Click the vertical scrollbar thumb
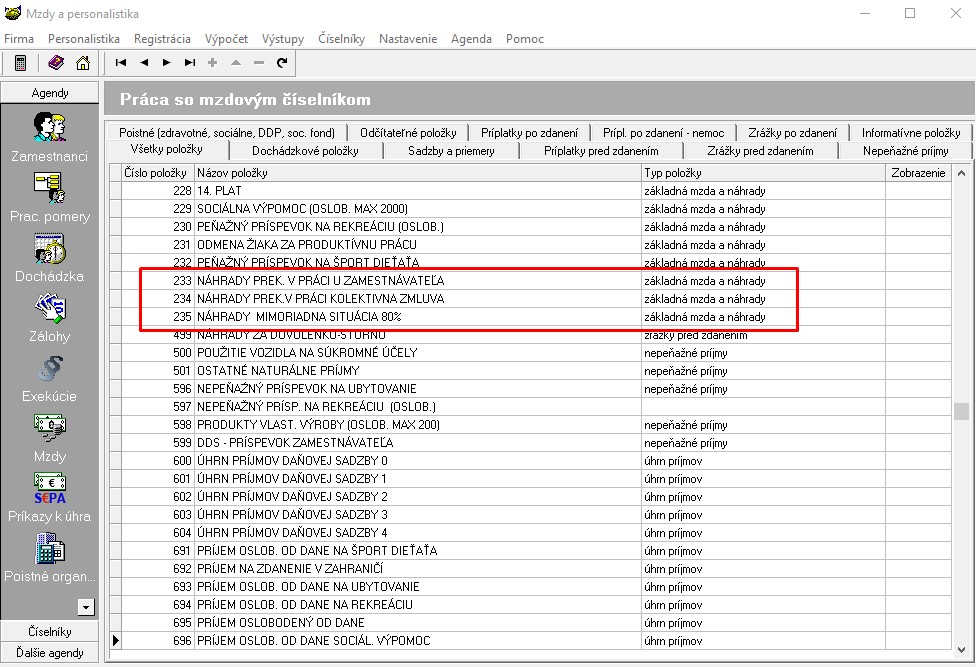 coord(961,411)
